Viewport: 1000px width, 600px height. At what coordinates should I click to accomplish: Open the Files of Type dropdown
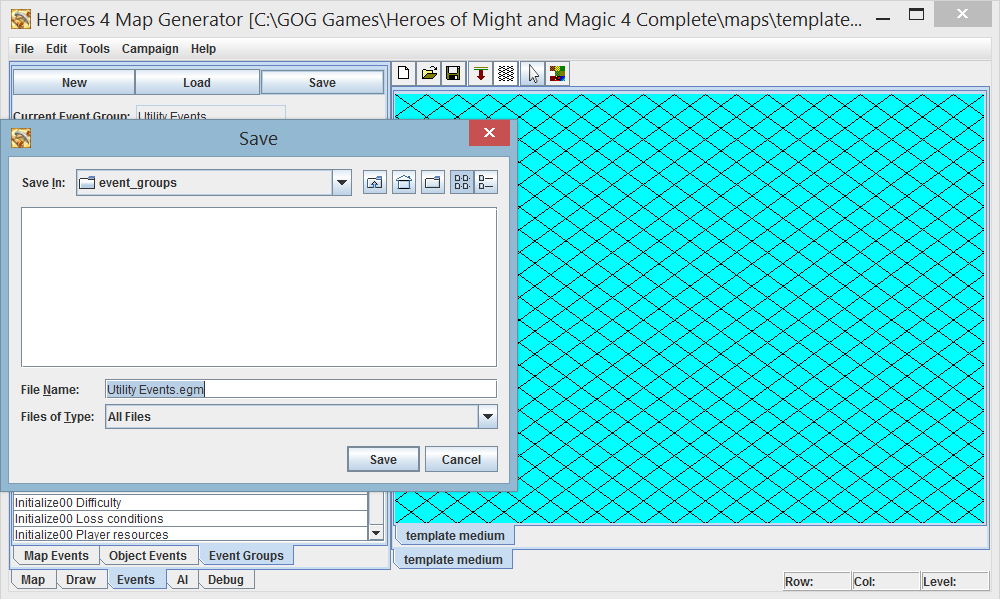tap(488, 417)
